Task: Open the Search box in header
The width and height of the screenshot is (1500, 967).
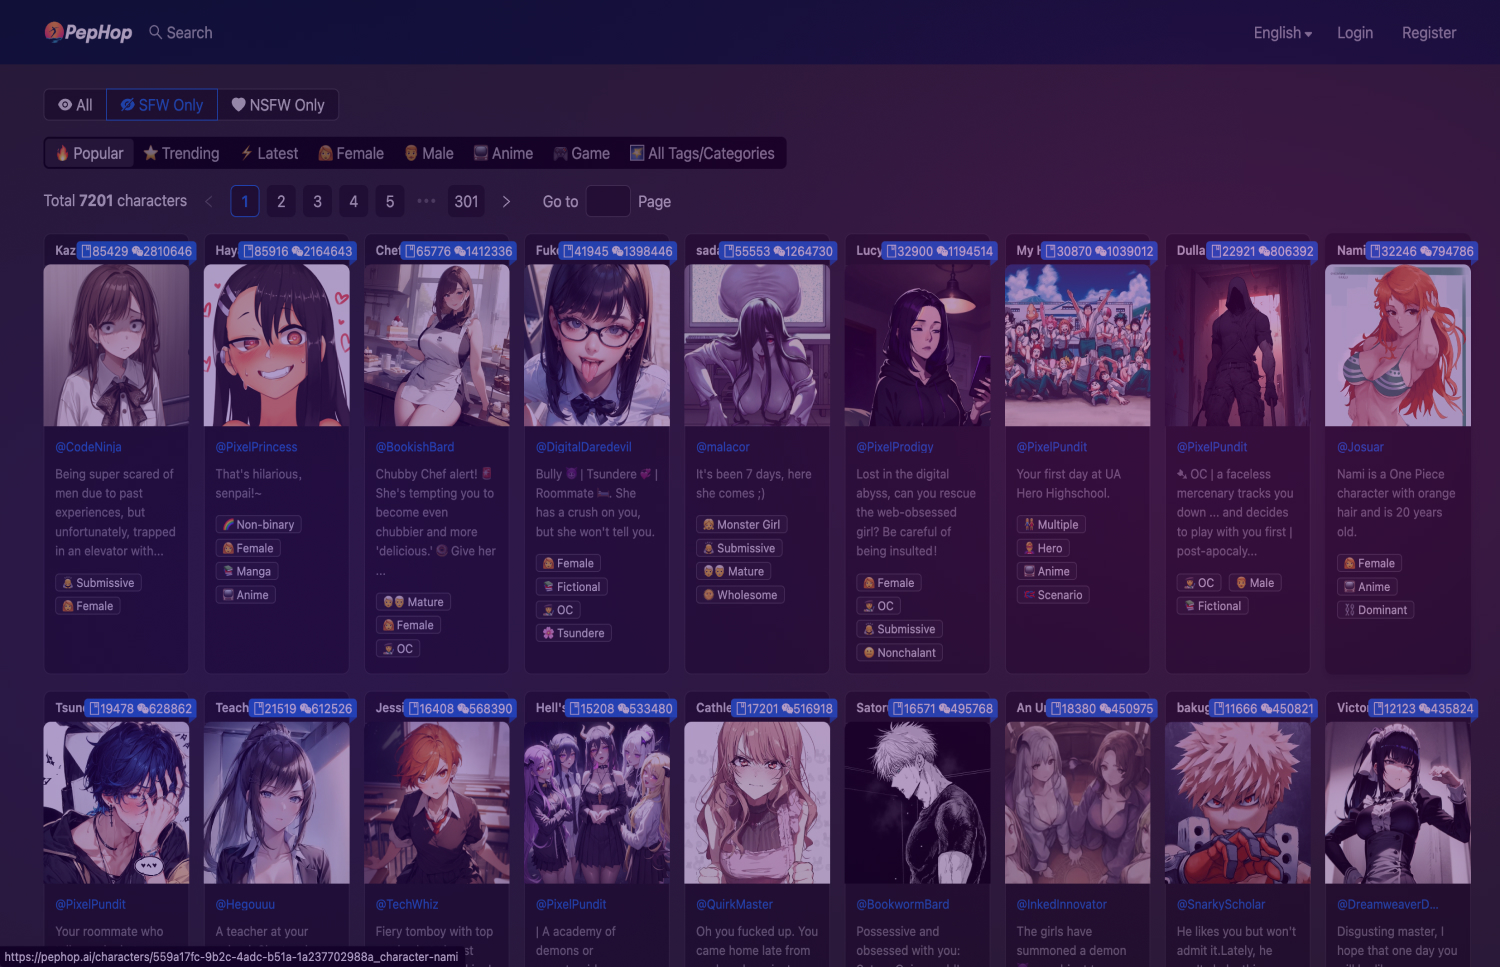Action: (181, 32)
